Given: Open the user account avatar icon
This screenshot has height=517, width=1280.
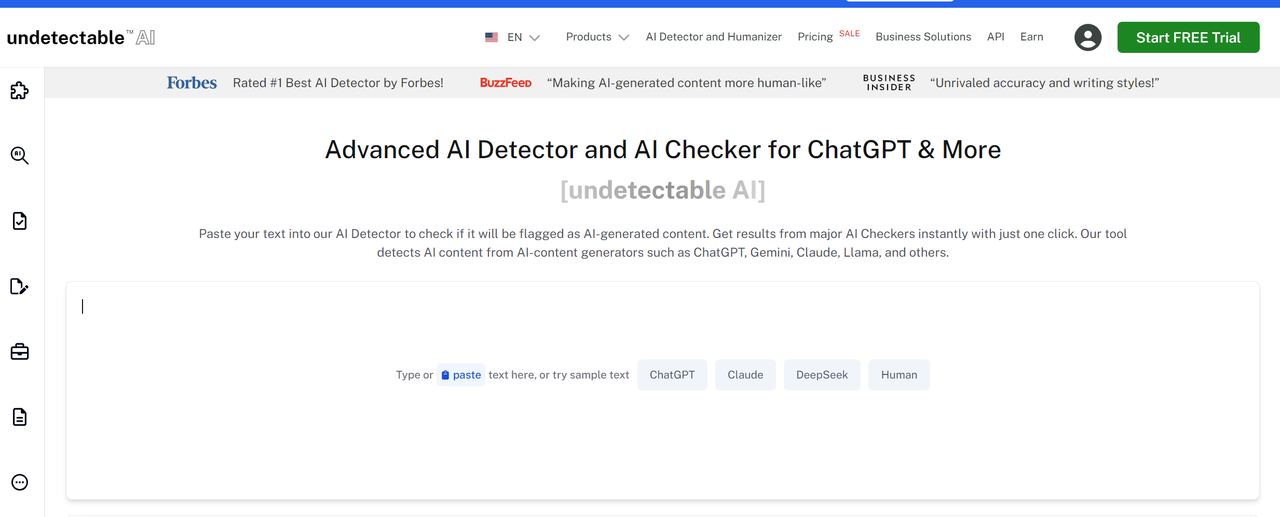Looking at the screenshot, I should [x=1087, y=37].
